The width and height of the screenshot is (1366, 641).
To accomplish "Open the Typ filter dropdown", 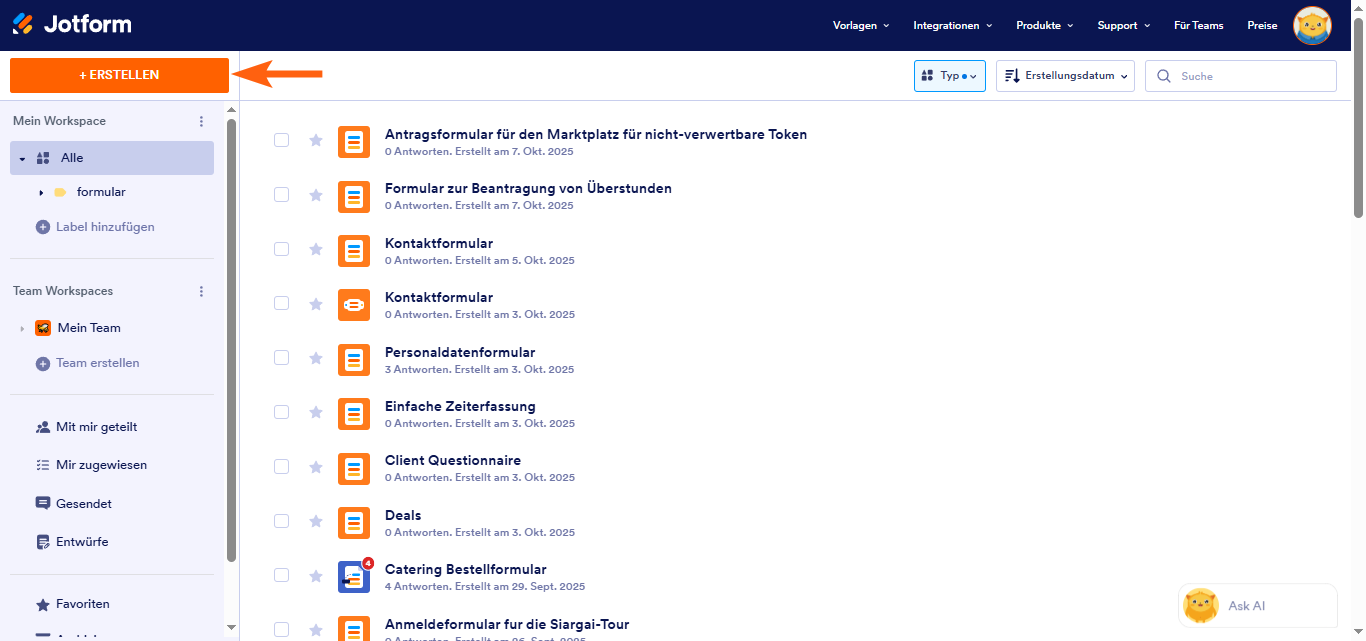I will 949,76.
